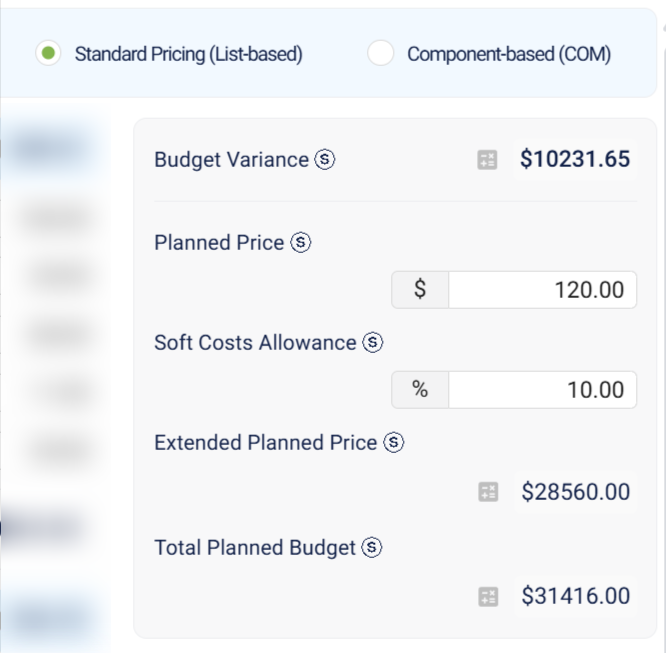
Task: Click the Component-based (COM) label text
Action: pos(509,54)
